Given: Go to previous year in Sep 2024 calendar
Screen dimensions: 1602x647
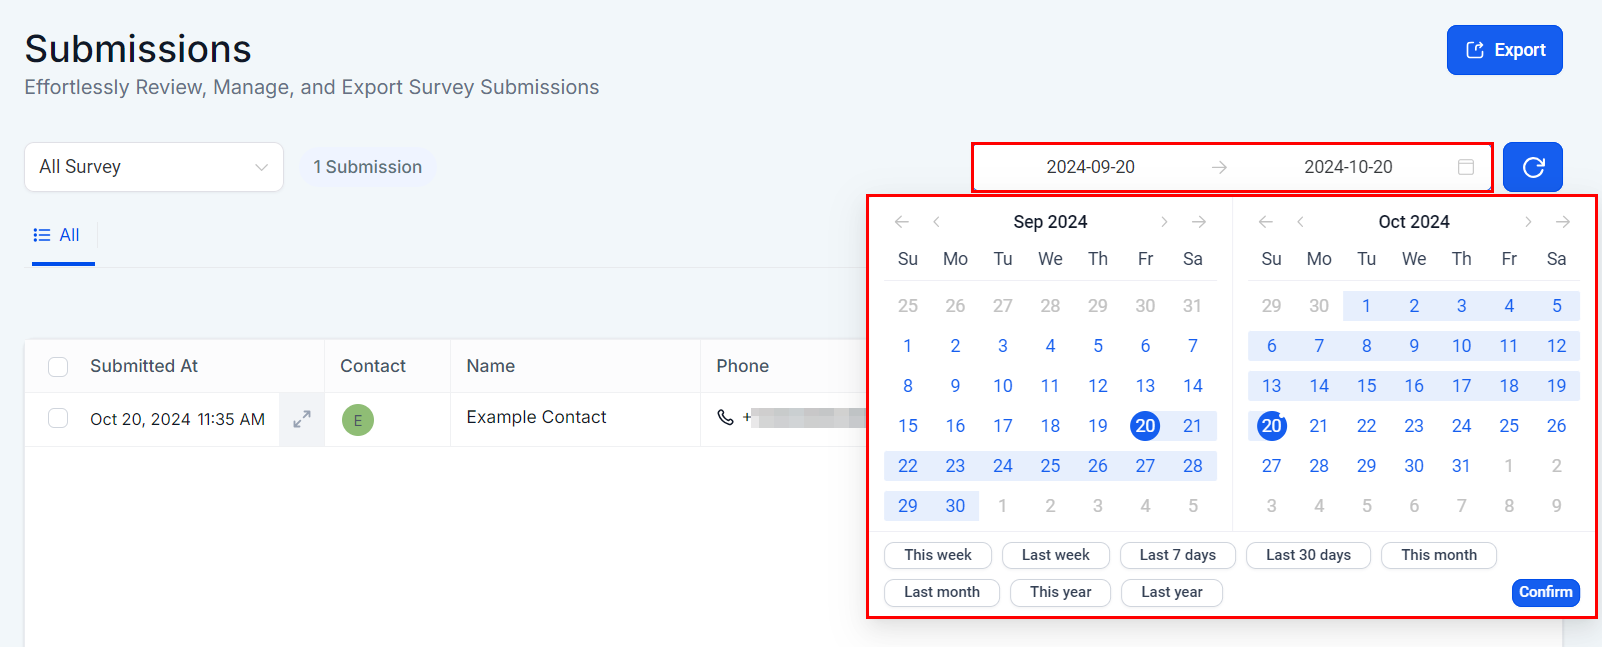Looking at the screenshot, I should (x=901, y=222).
